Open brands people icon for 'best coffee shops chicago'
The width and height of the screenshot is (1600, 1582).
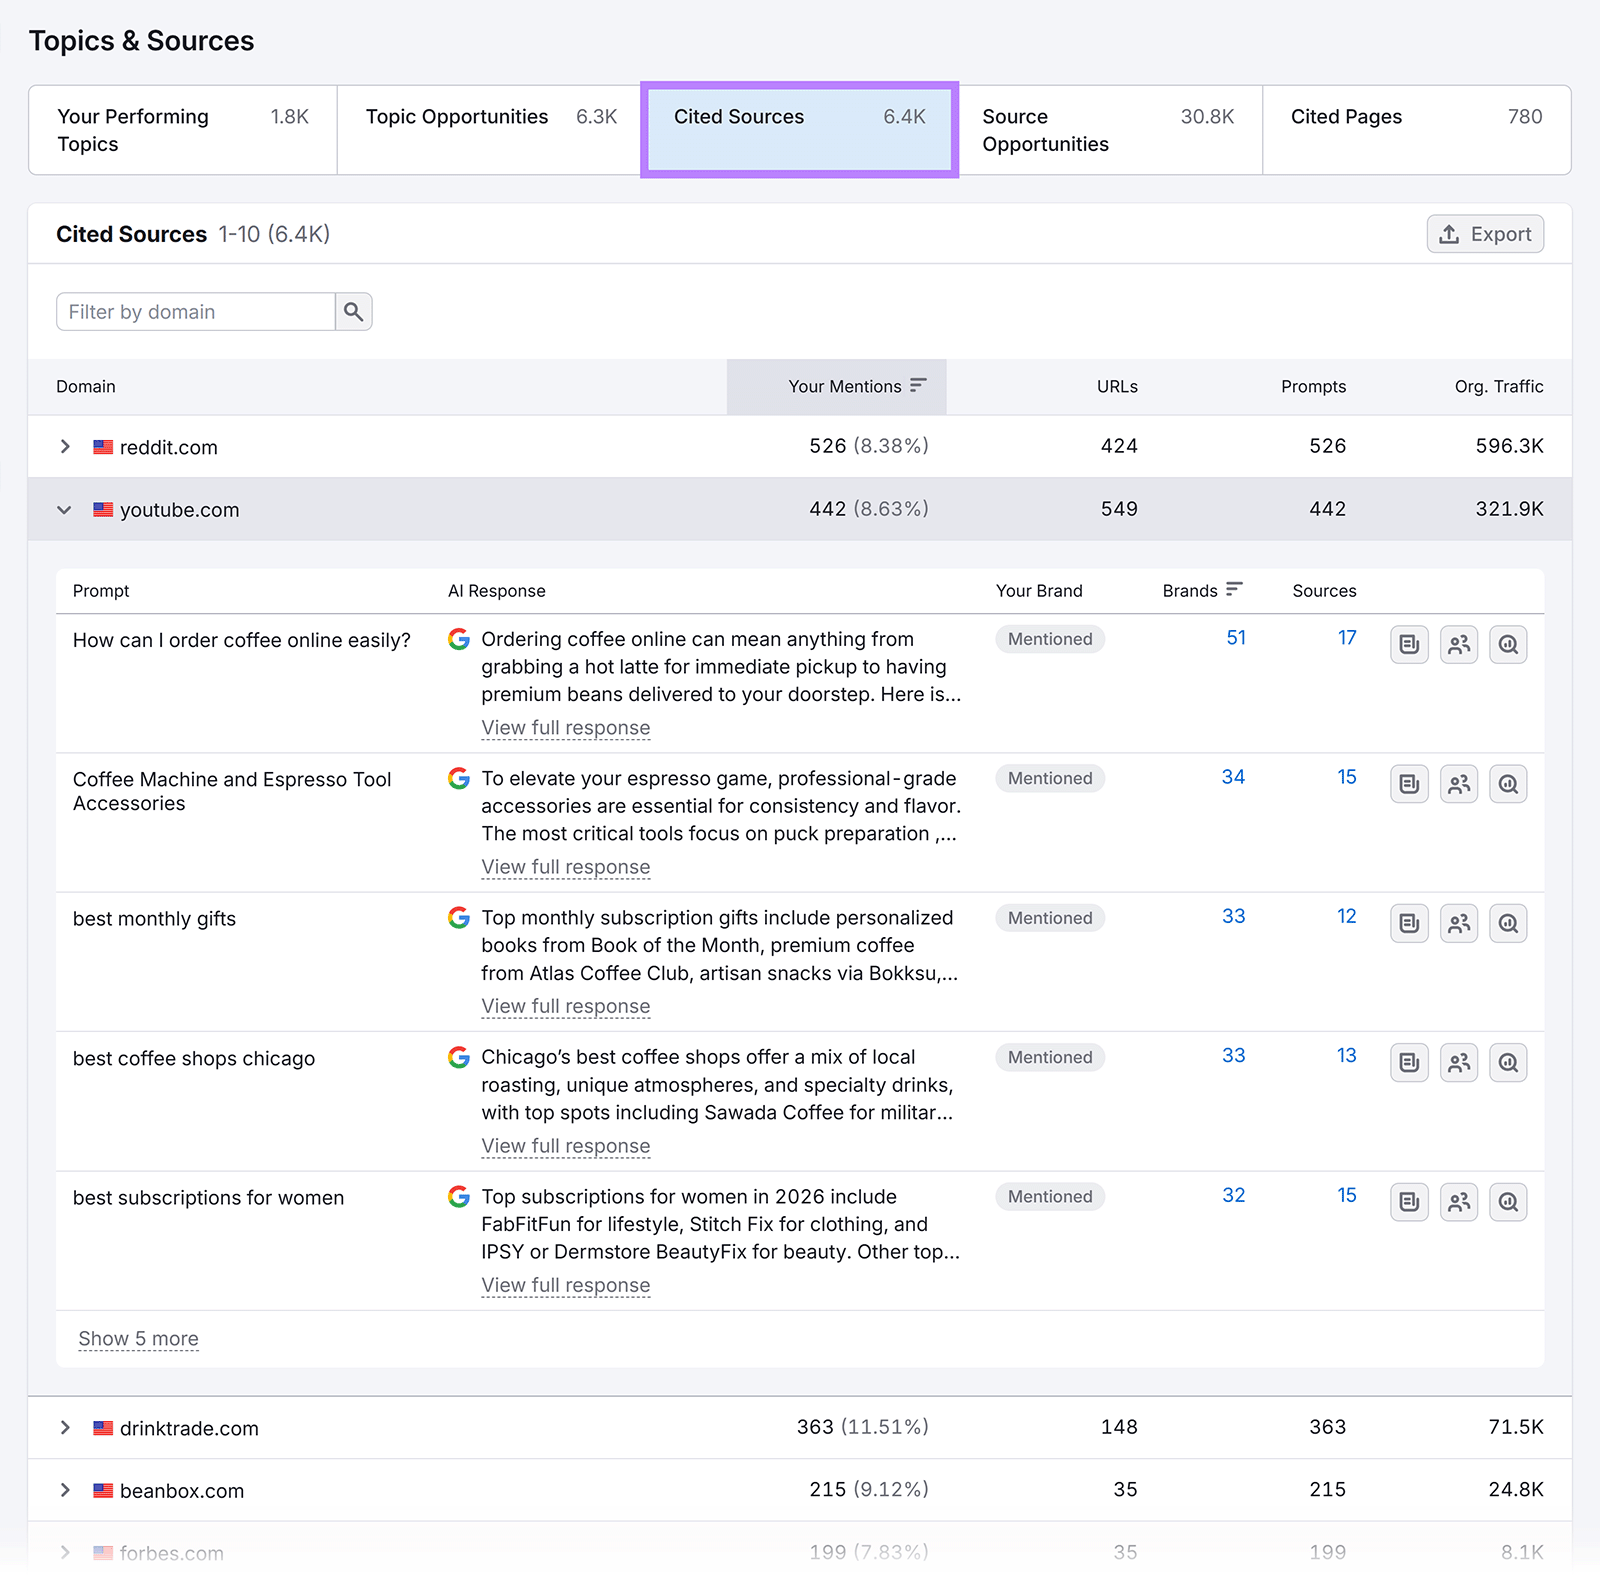click(x=1459, y=1062)
